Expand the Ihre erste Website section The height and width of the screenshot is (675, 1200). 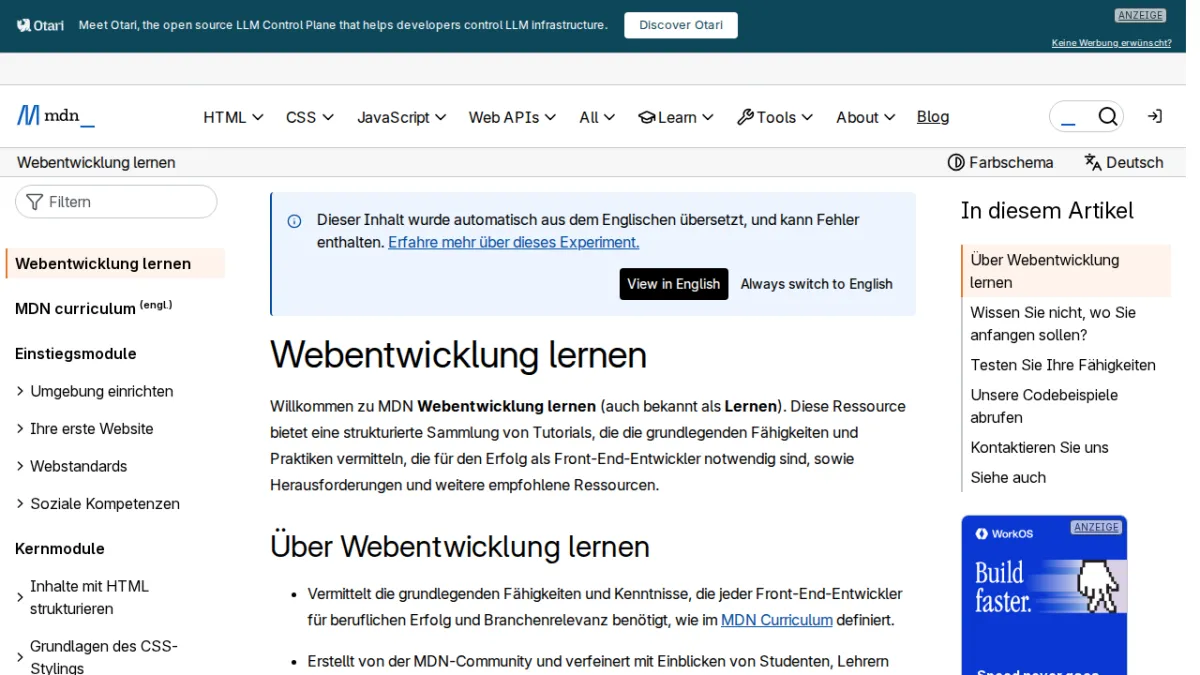[84, 429]
